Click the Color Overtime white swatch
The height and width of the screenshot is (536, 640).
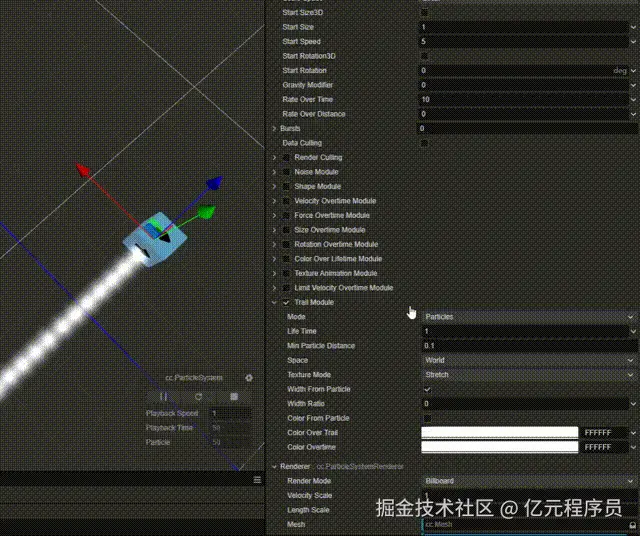pos(500,447)
